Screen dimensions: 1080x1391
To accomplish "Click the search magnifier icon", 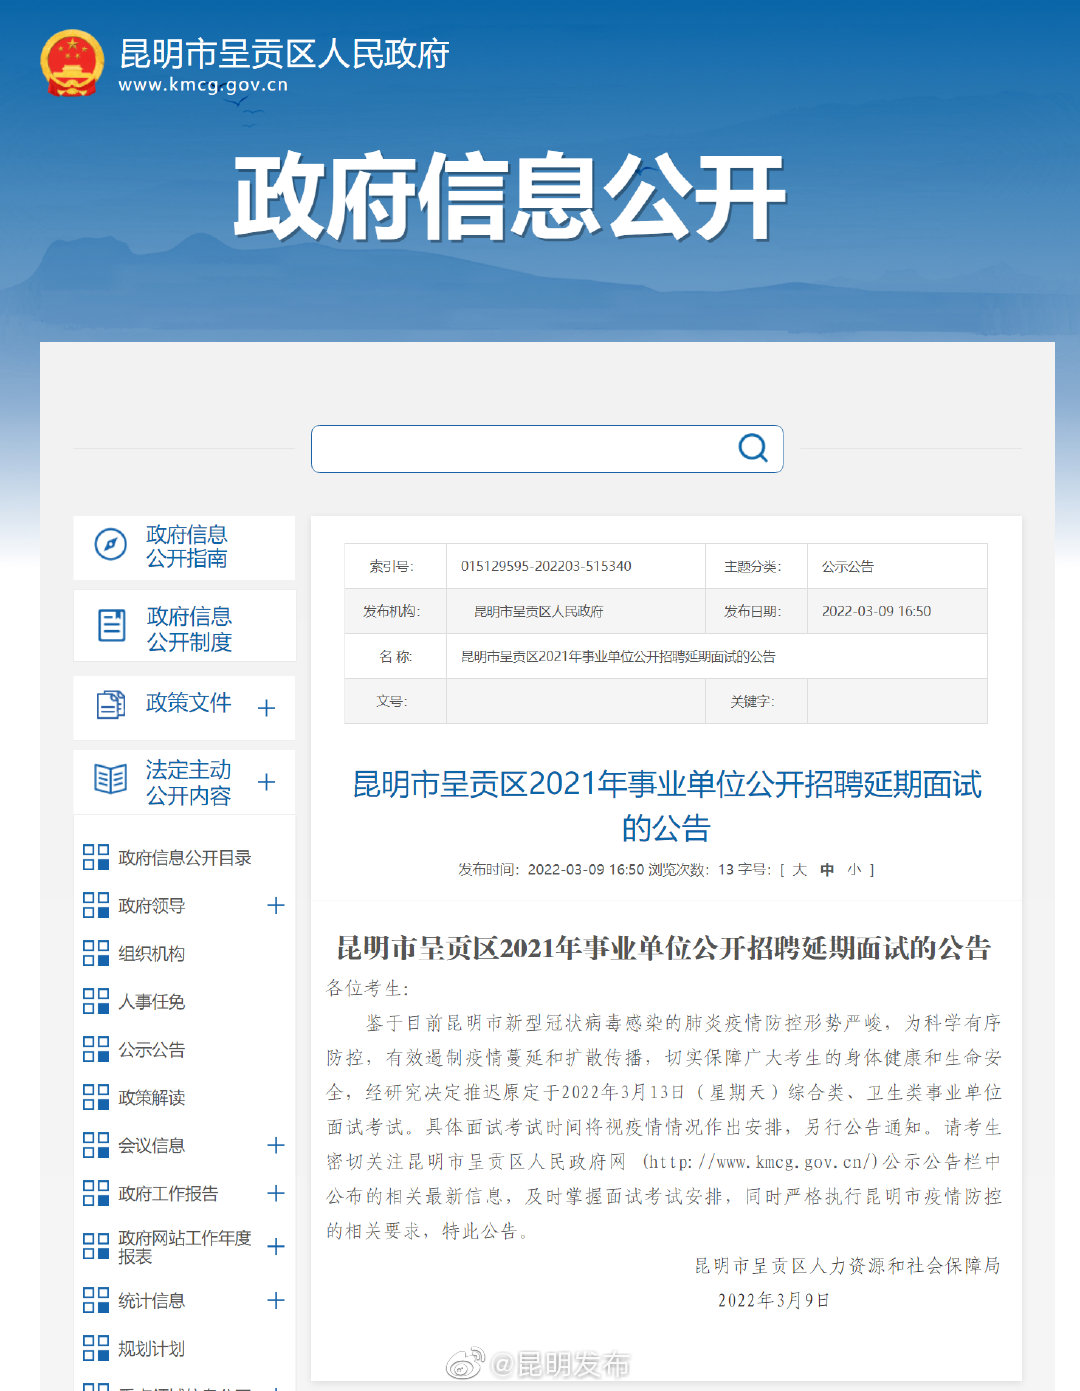I will tap(753, 448).
